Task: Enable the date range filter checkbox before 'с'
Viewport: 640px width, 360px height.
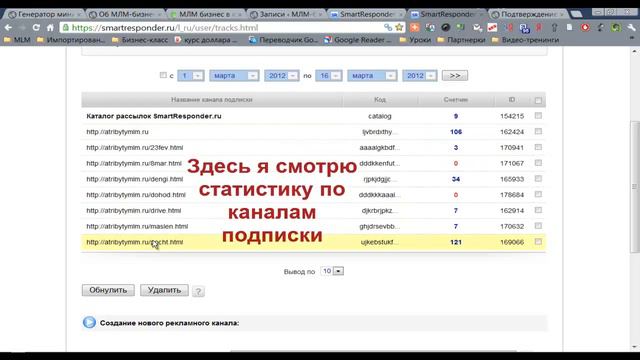Action: click(x=163, y=75)
